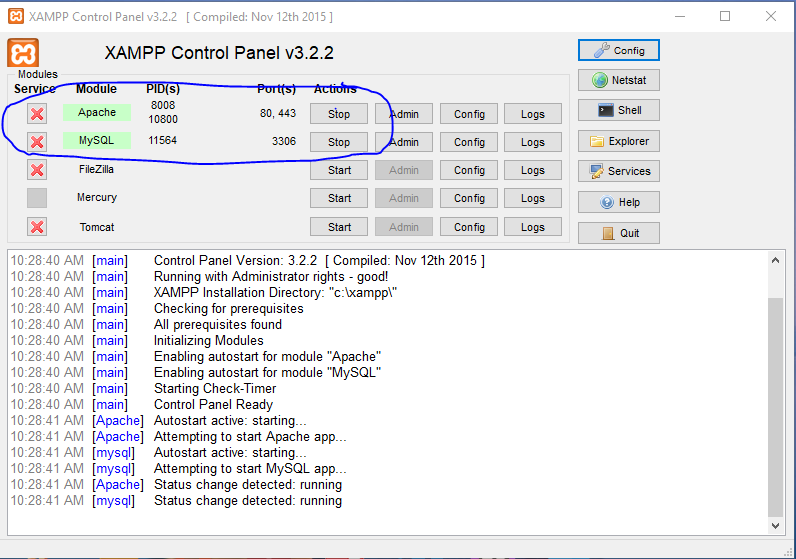Image resolution: width=796 pixels, height=559 pixels.
Task: Open Apache Config menu
Action: [x=469, y=114]
